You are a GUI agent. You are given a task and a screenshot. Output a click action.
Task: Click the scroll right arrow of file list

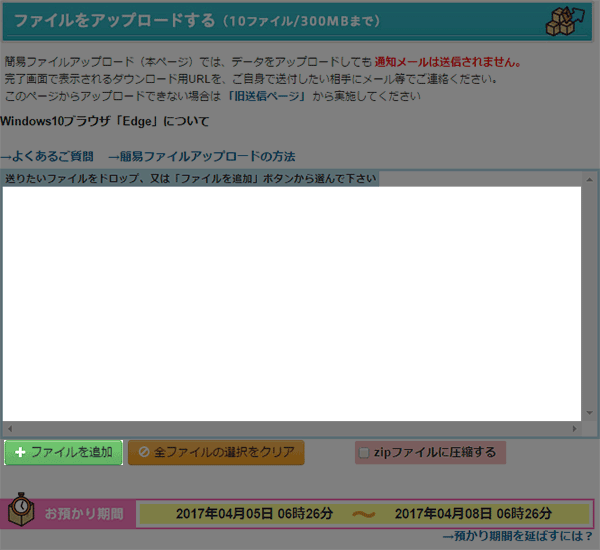click(x=574, y=429)
